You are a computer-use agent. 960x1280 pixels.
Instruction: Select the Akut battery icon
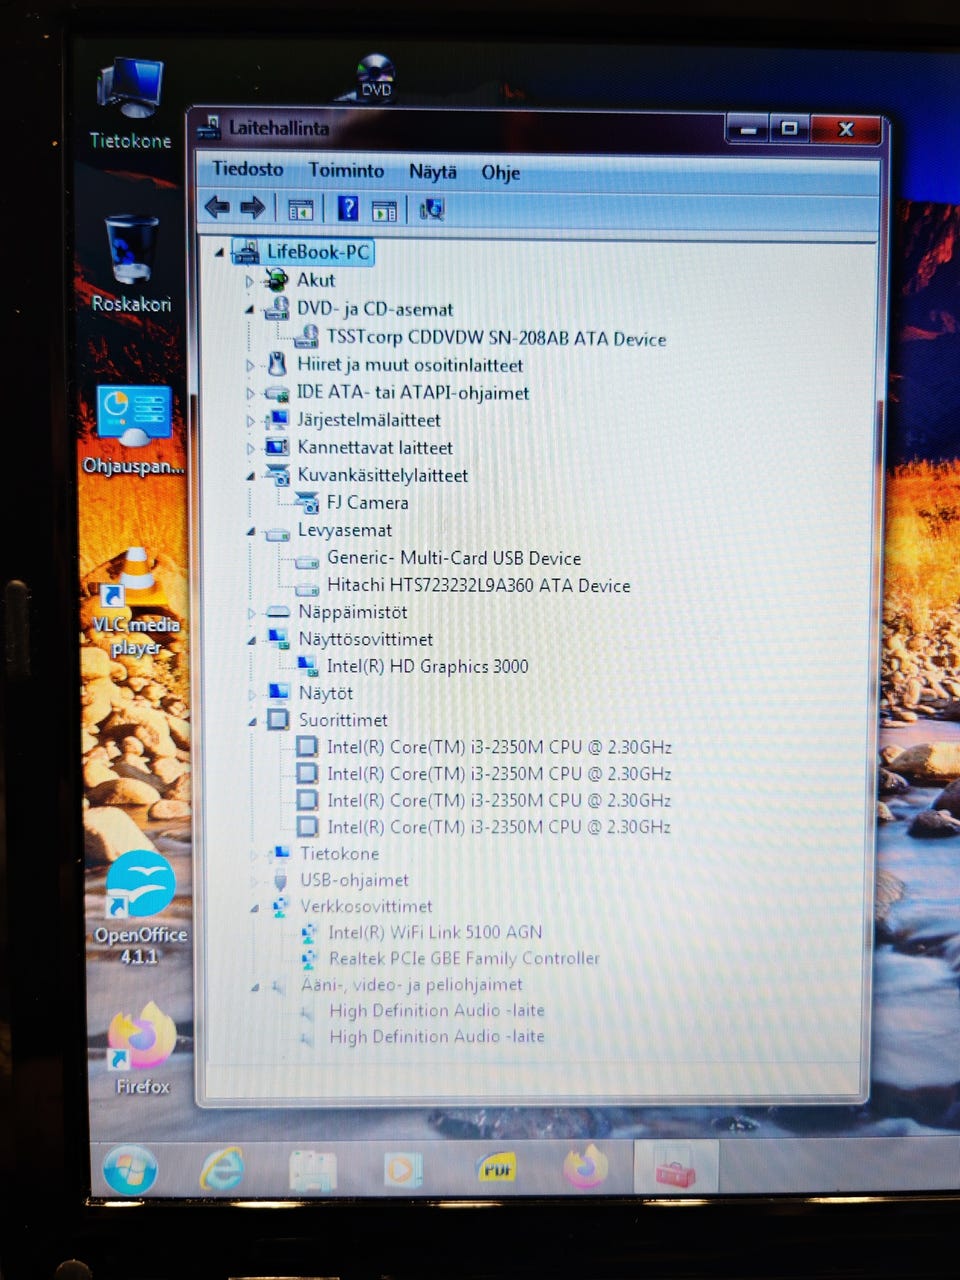click(x=277, y=280)
